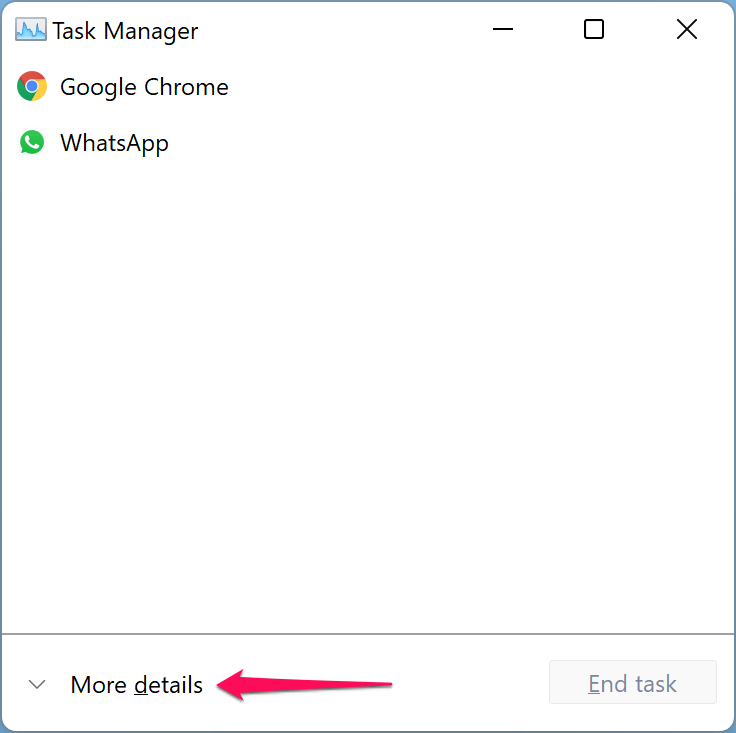Minimize the Task Manager window
The image size is (736, 733).
502,30
